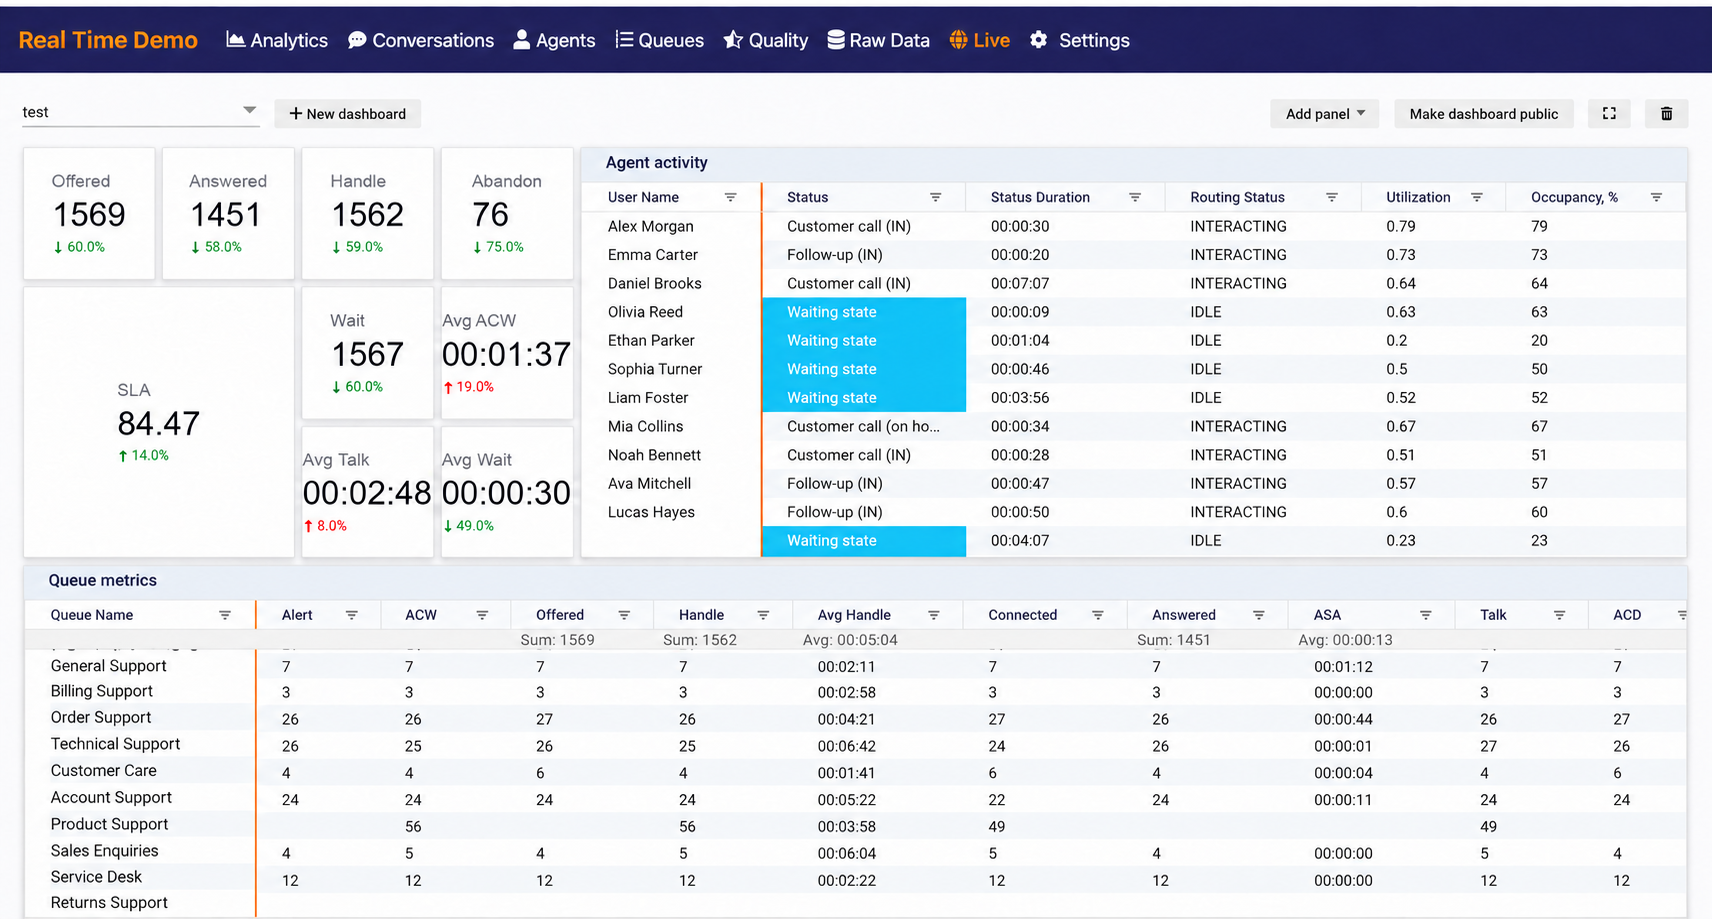Select the Alex Morgan agent row
Viewport: 1712px width, 919px height.
(1133, 226)
